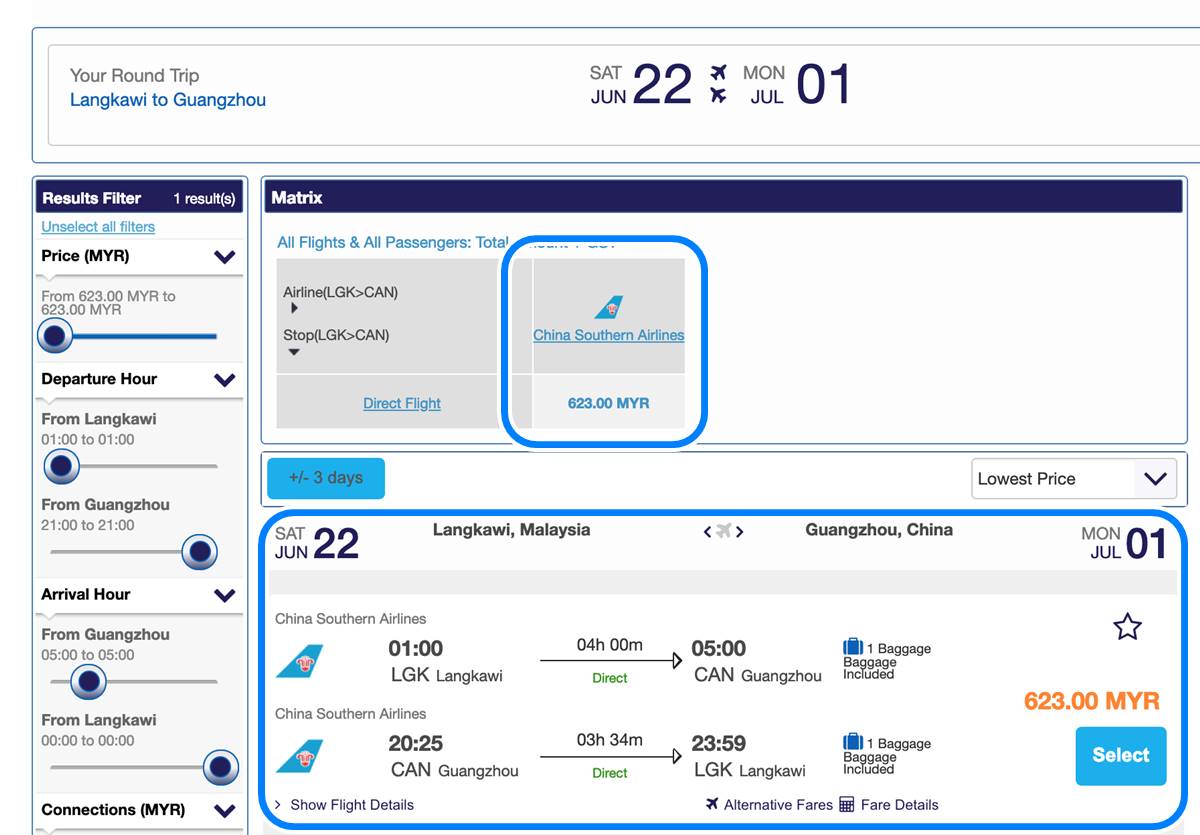Click the Airline(LGK>CAN) label in the Matrix
Viewport: 1200px width, 835px height.
point(341,292)
